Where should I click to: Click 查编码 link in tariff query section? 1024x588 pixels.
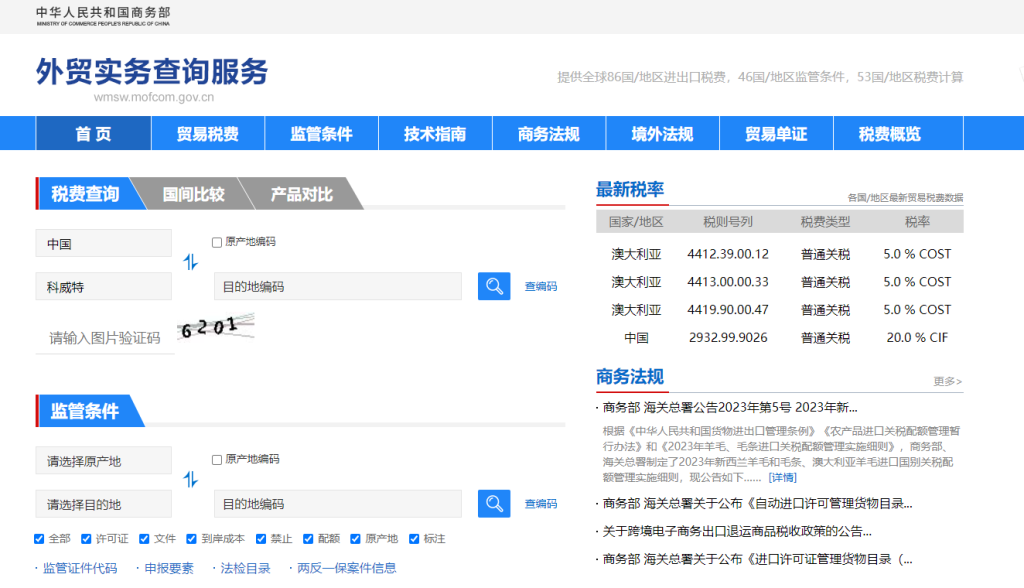click(x=541, y=286)
